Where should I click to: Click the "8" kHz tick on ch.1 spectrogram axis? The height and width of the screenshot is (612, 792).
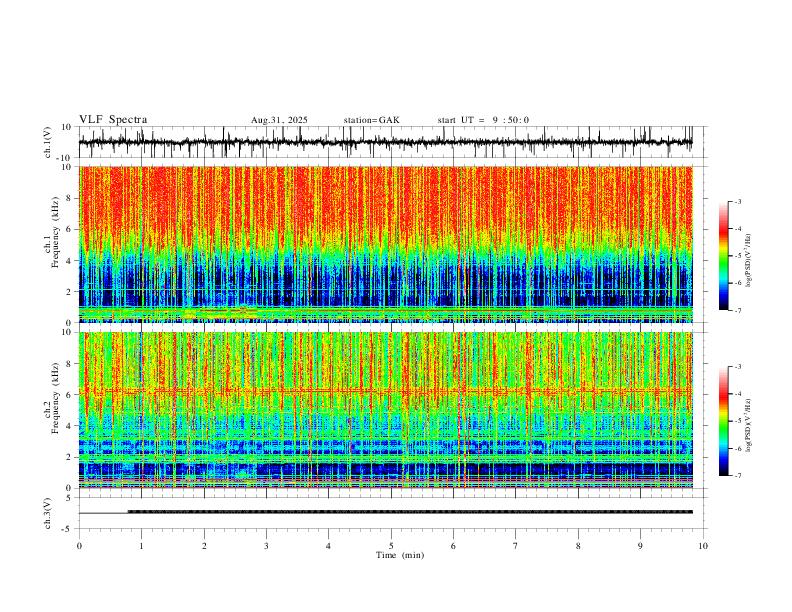point(71,198)
